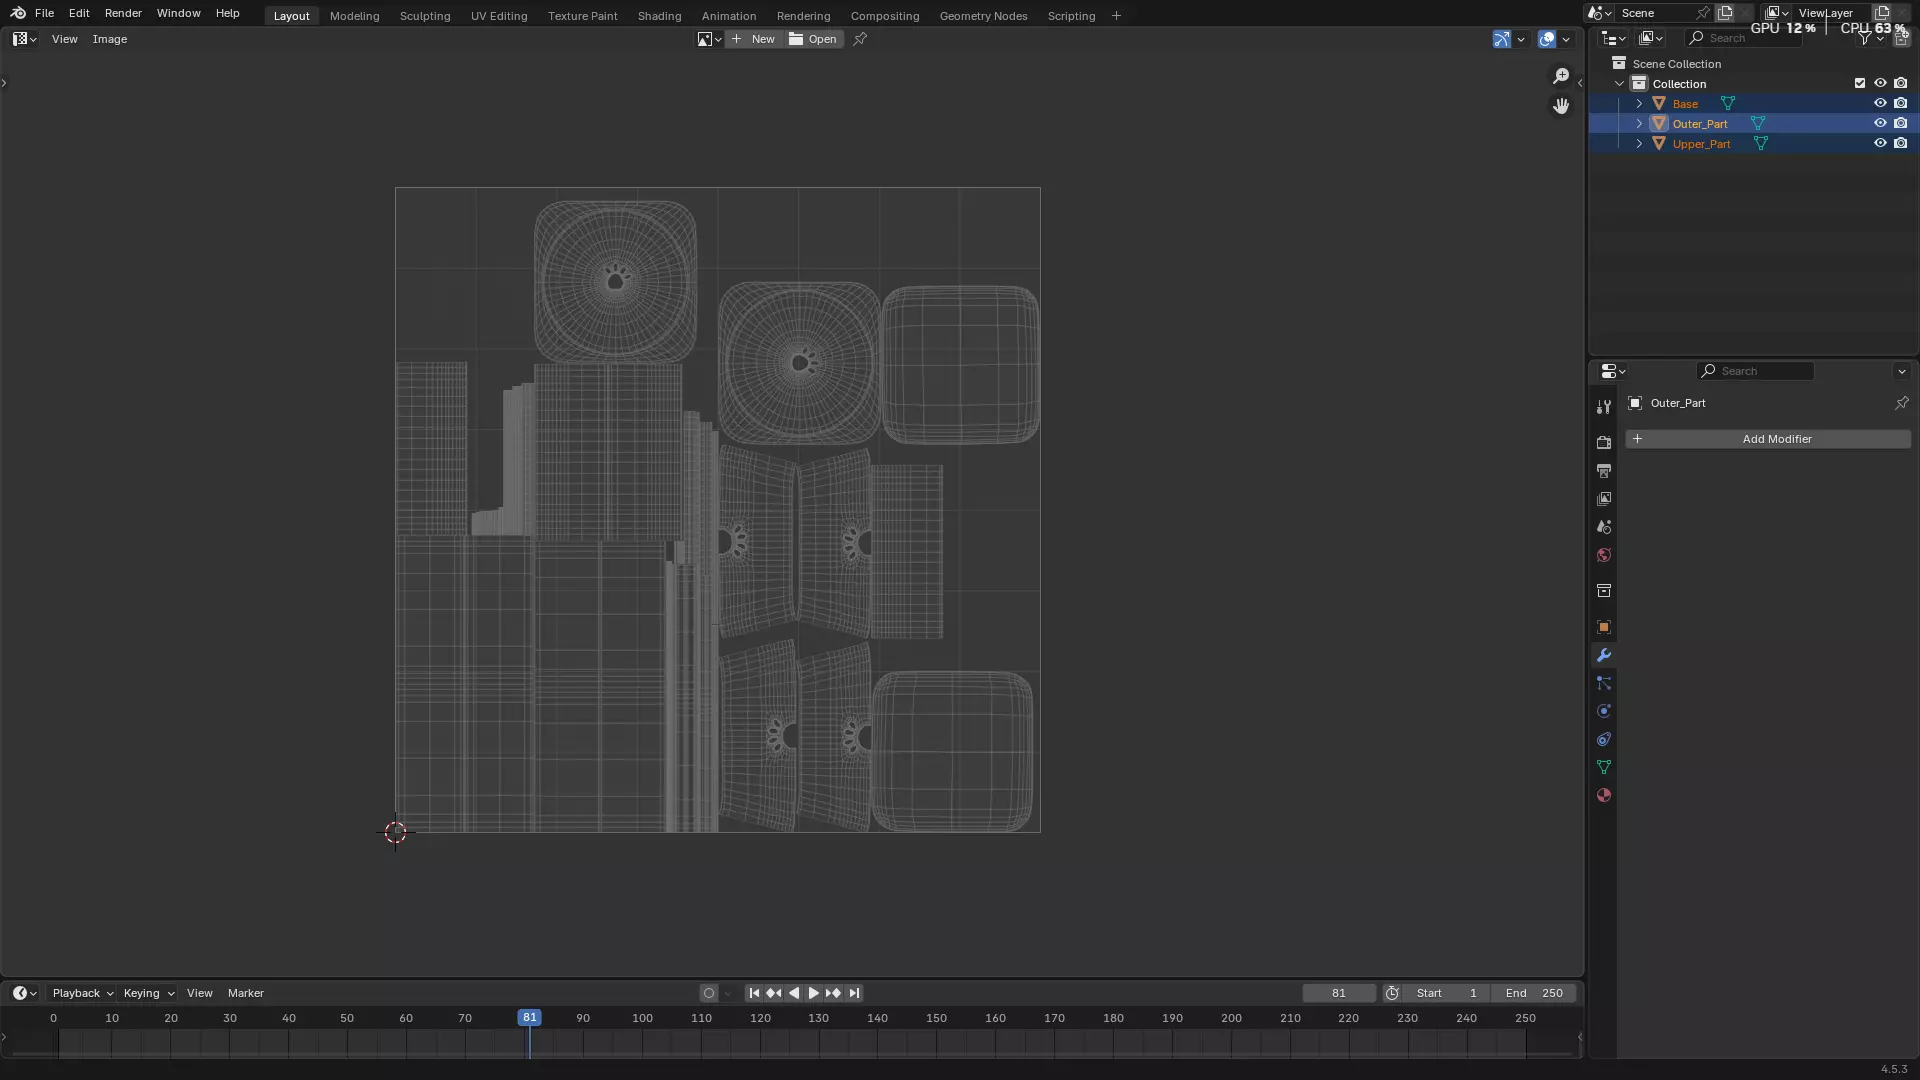Hide the Base object in viewport
Screen dimensions: 1920x1080
tap(1880, 104)
